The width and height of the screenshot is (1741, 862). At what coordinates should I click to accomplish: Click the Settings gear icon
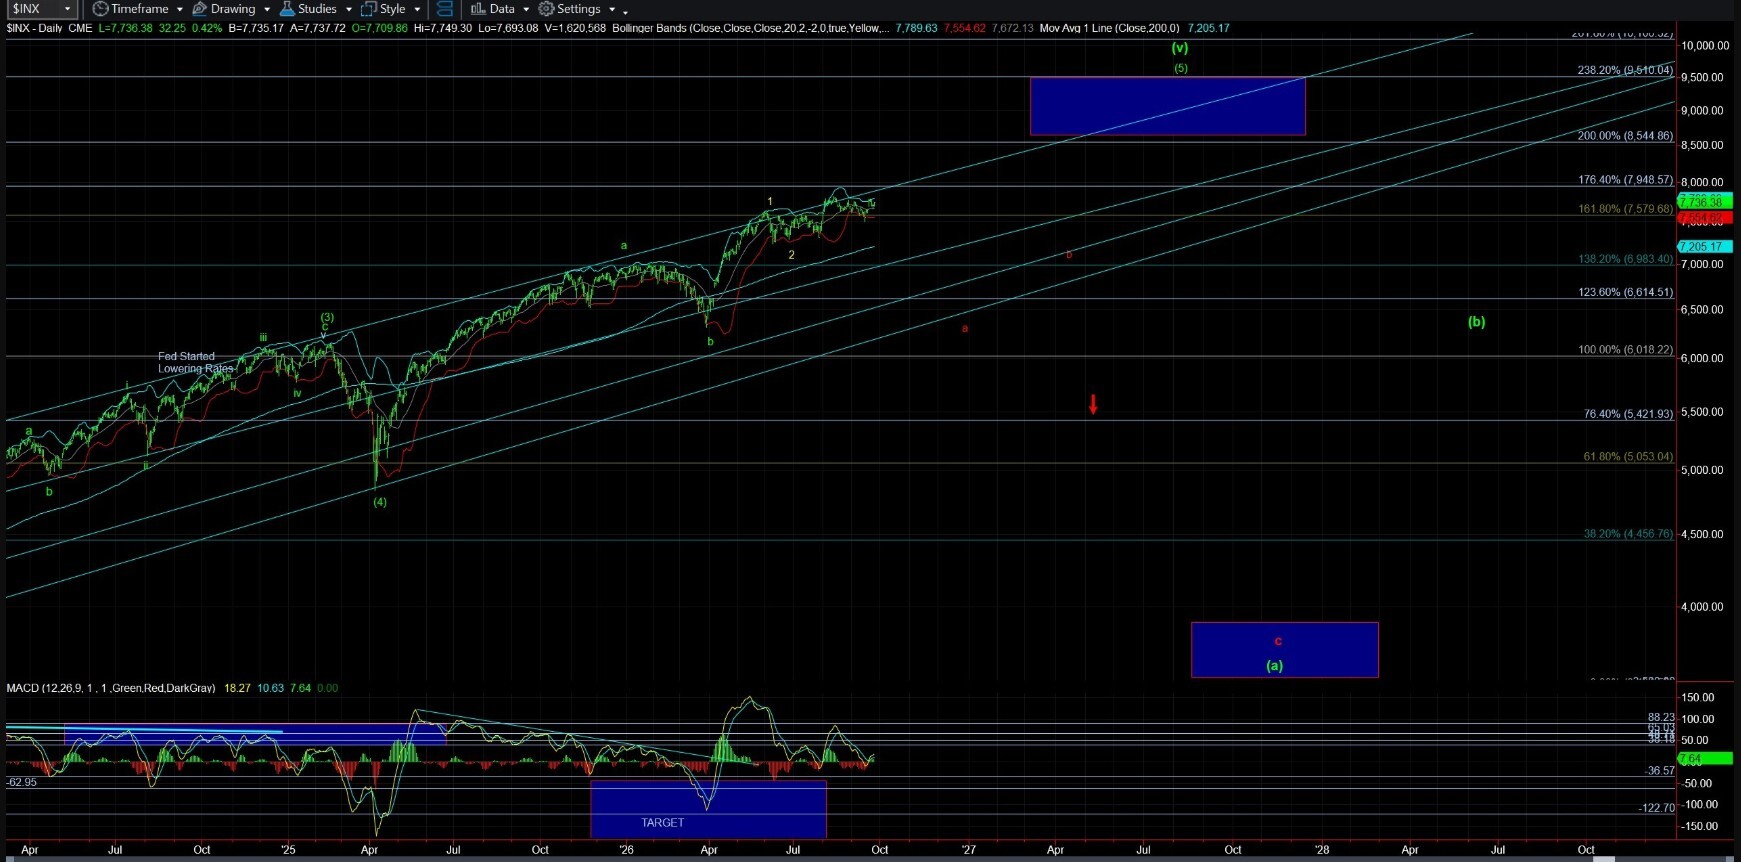pos(546,9)
